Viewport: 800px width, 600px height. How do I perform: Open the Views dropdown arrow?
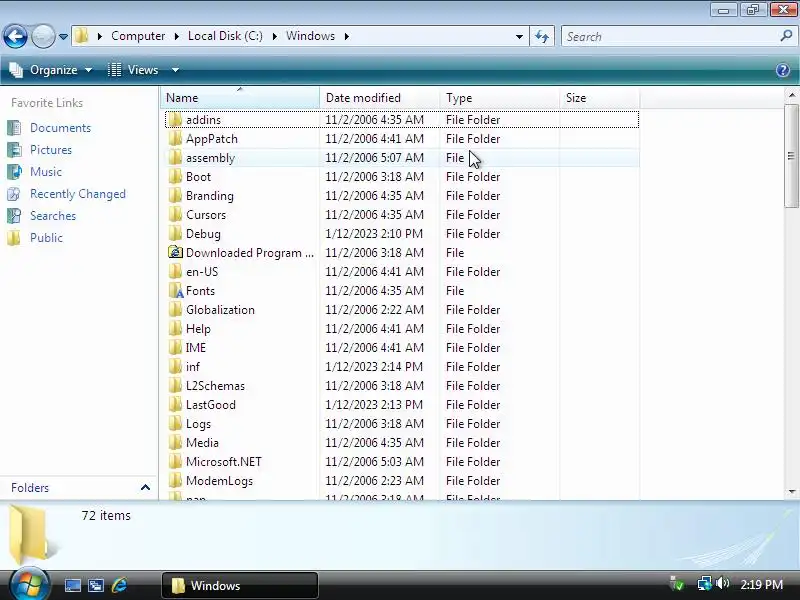pos(175,70)
